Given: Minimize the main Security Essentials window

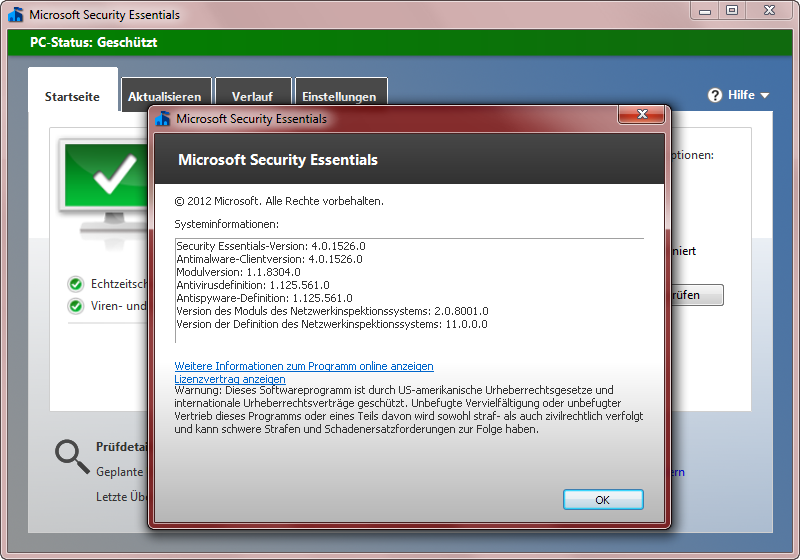Looking at the screenshot, I should tap(705, 11).
